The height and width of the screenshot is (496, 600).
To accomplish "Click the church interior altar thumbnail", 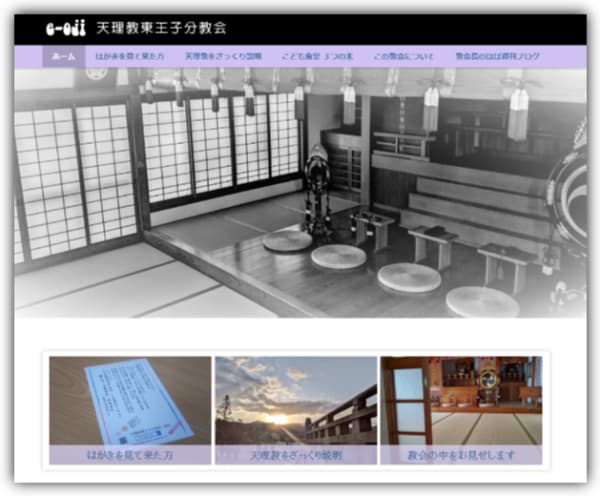I will (x=461, y=400).
